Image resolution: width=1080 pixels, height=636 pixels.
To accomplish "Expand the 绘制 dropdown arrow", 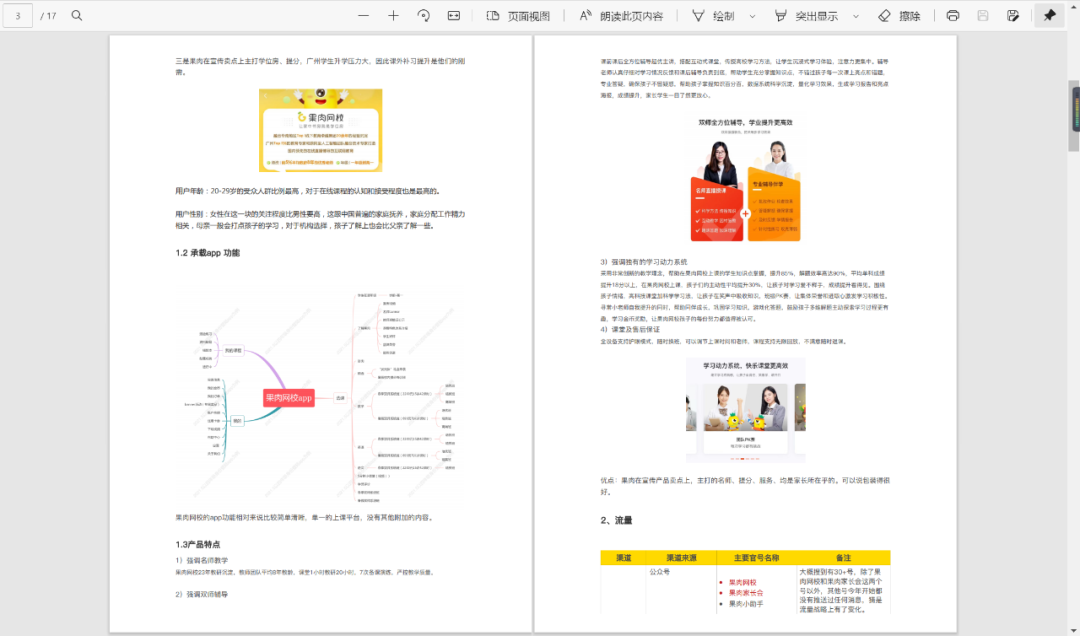I will (x=752, y=16).
